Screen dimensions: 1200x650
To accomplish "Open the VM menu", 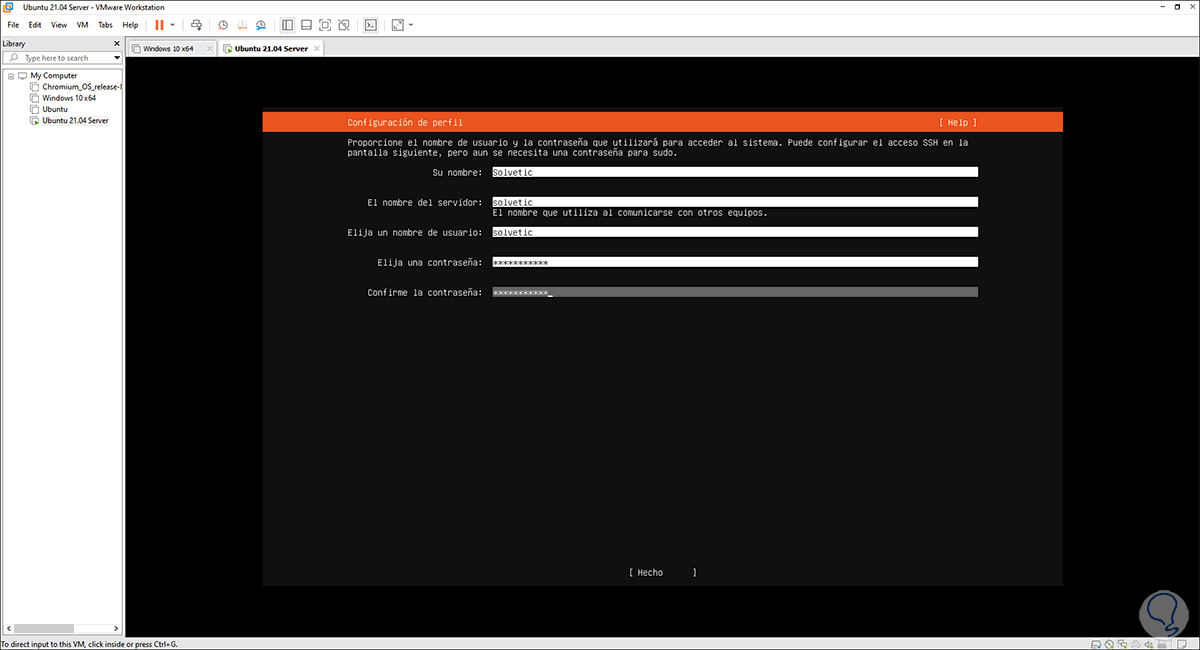I will [82, 24].
